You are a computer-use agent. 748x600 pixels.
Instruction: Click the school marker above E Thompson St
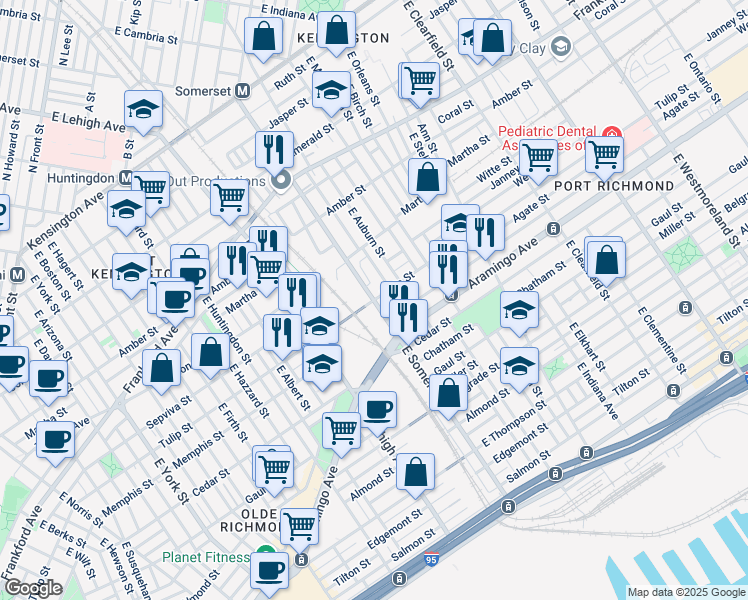point(519,369)
